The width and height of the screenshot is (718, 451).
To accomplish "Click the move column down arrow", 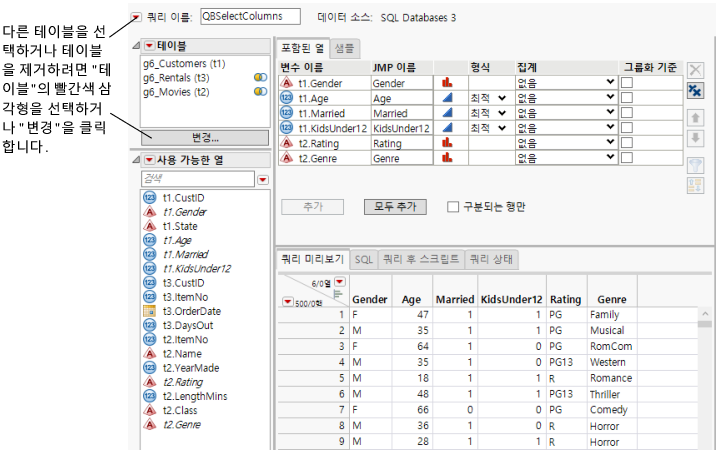I will tap(696, 138).
